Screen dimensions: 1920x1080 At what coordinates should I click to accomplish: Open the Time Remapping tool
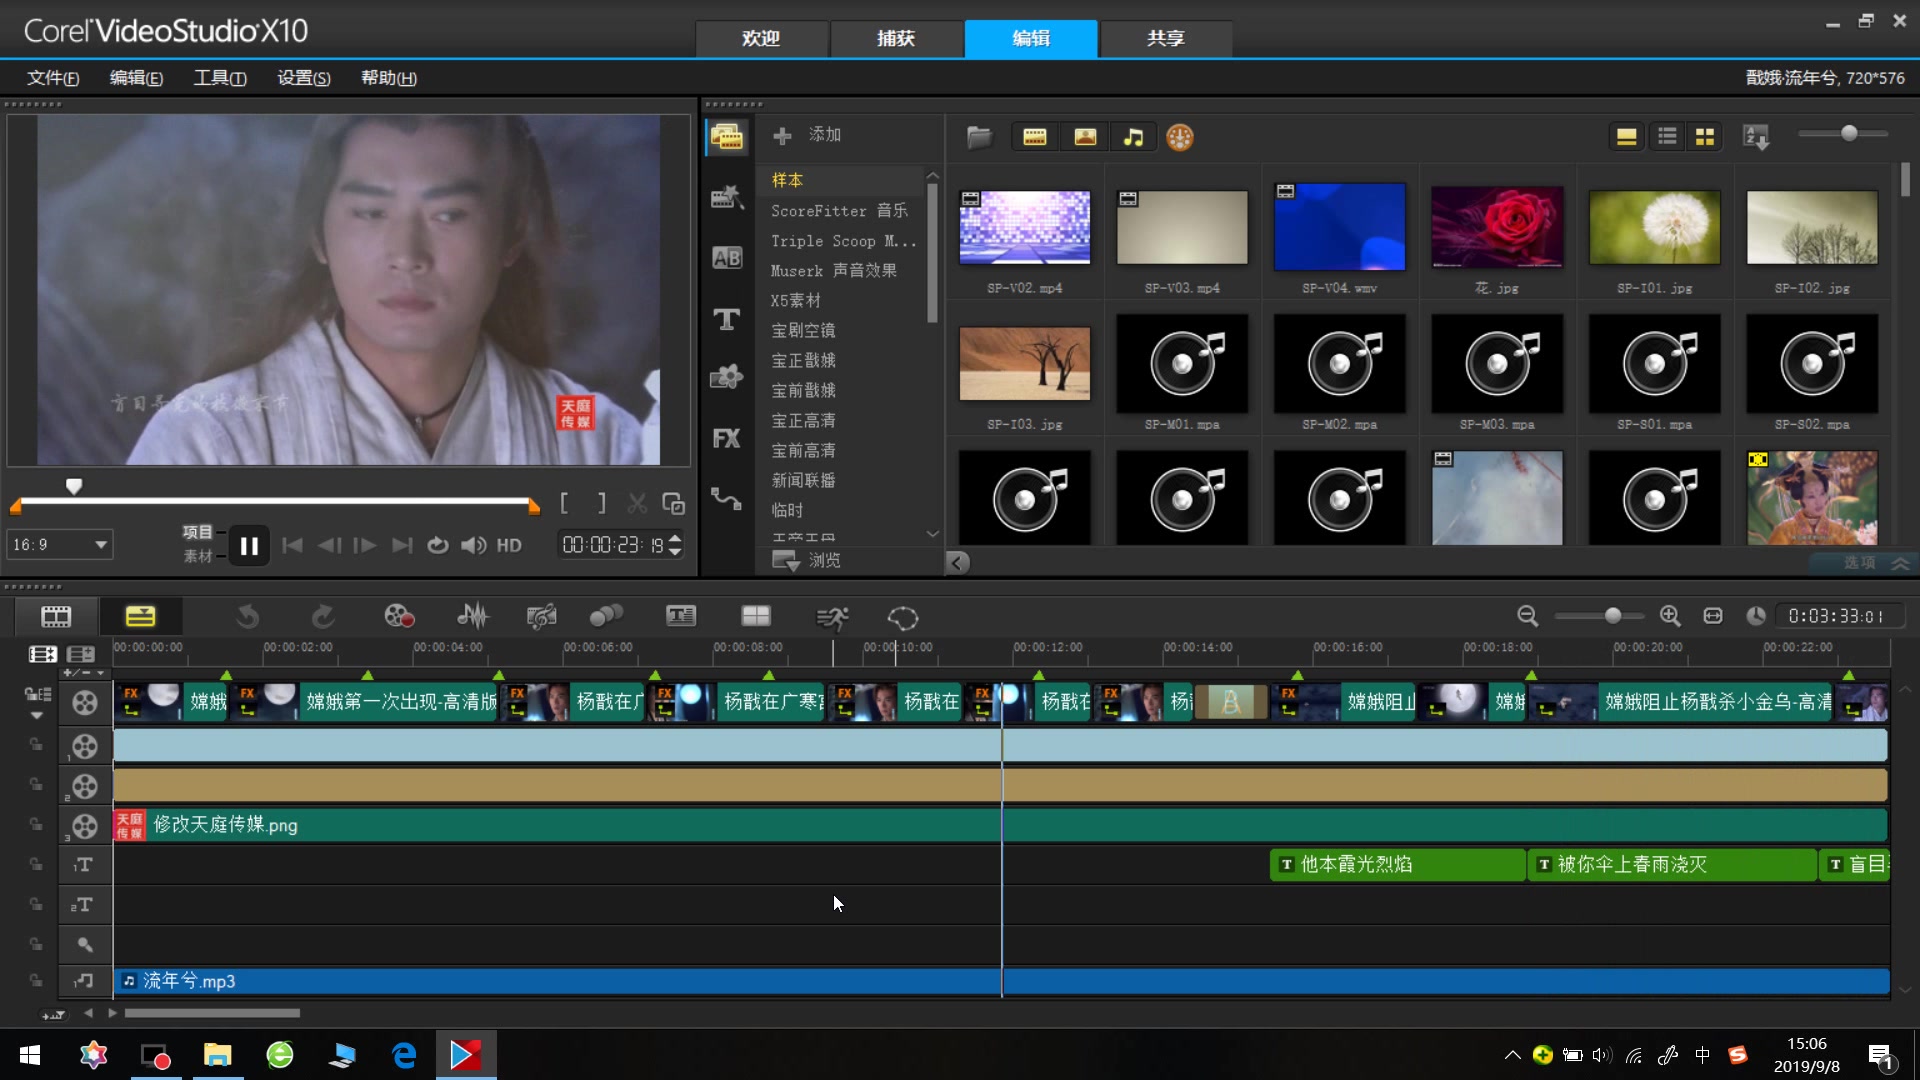(x=832, y=618)
